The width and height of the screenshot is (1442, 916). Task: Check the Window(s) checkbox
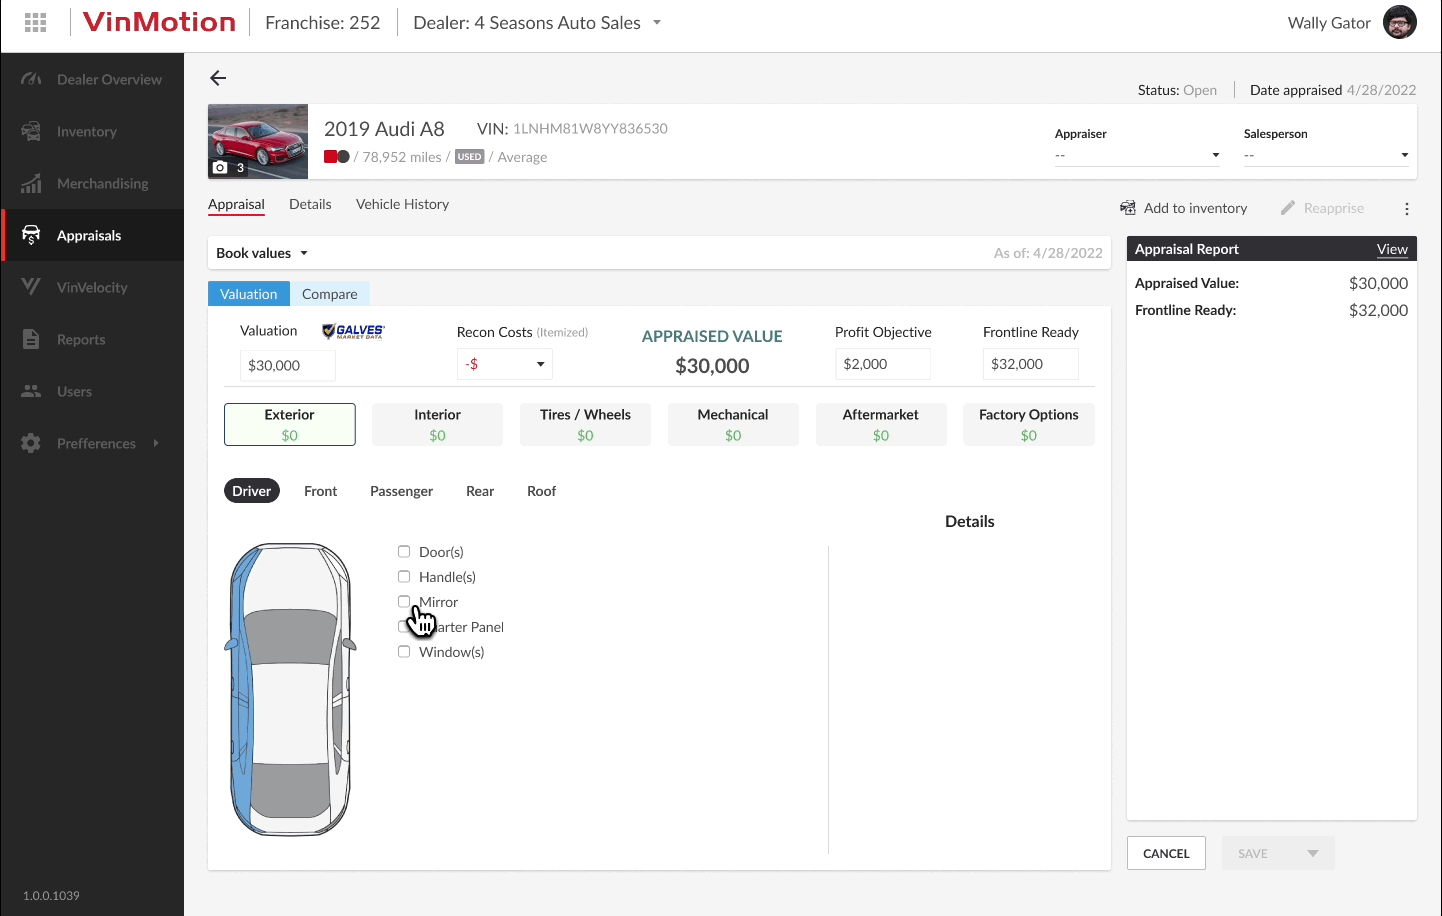pos(404,651)
